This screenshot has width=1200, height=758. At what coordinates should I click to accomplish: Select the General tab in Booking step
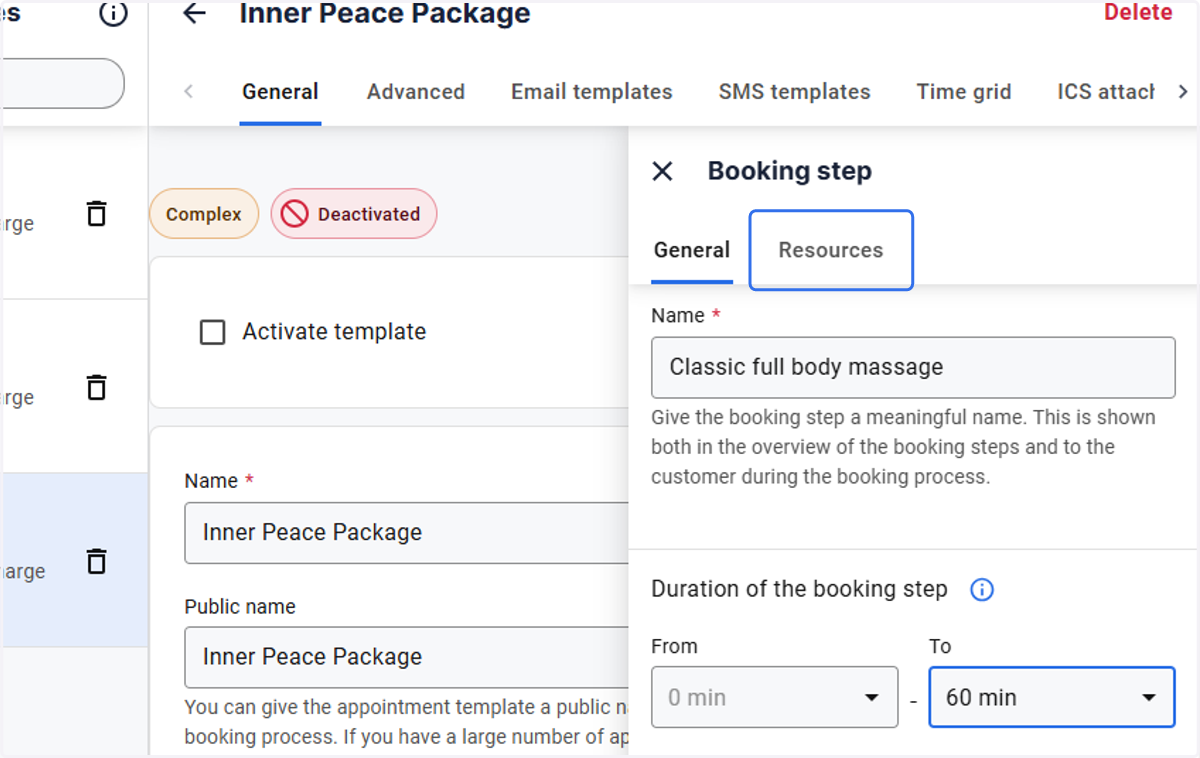click(x=692, y=250)
